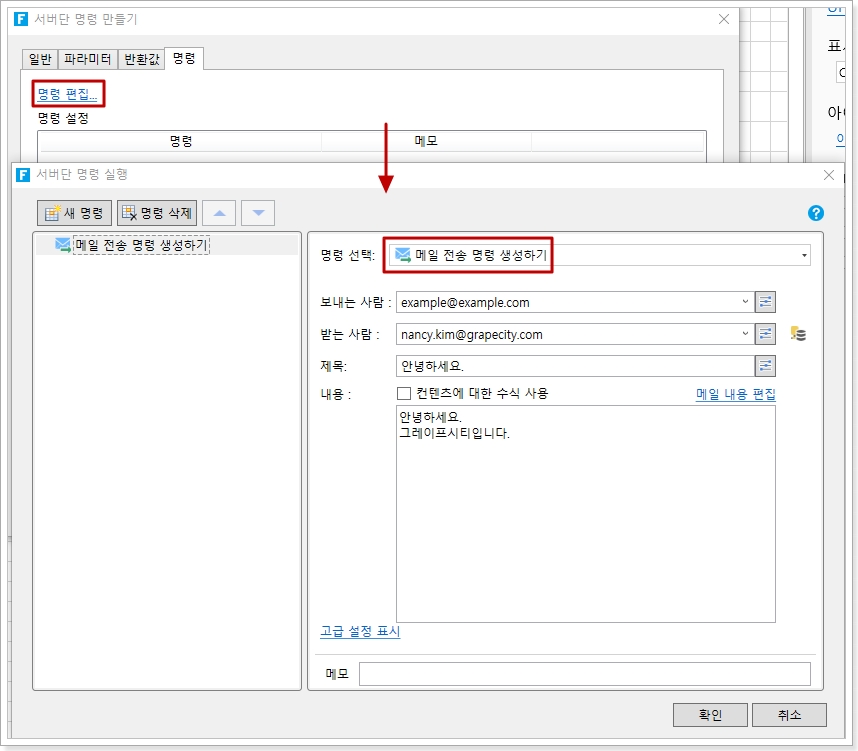Click the settings icon beside 보내는 사람 field
The width and height of the screenshot is (858, 751).
click(x=766, y=302)
